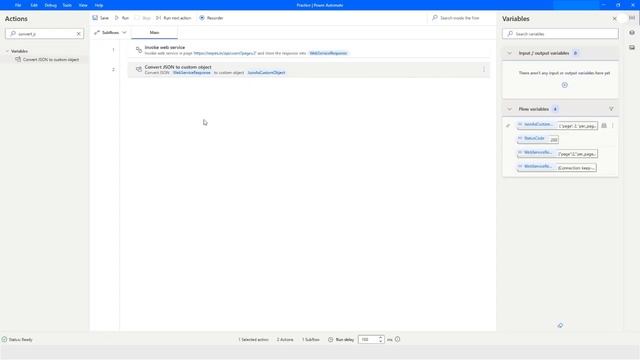The height and width of the screenshot is (360, 640).
Task: Toggle the Variables pane icon in right sidebar
Action: point(631,18)
